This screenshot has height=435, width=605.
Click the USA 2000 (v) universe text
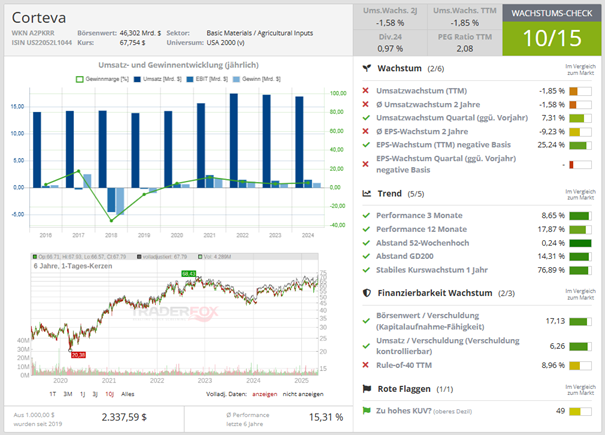pos(225,42)
